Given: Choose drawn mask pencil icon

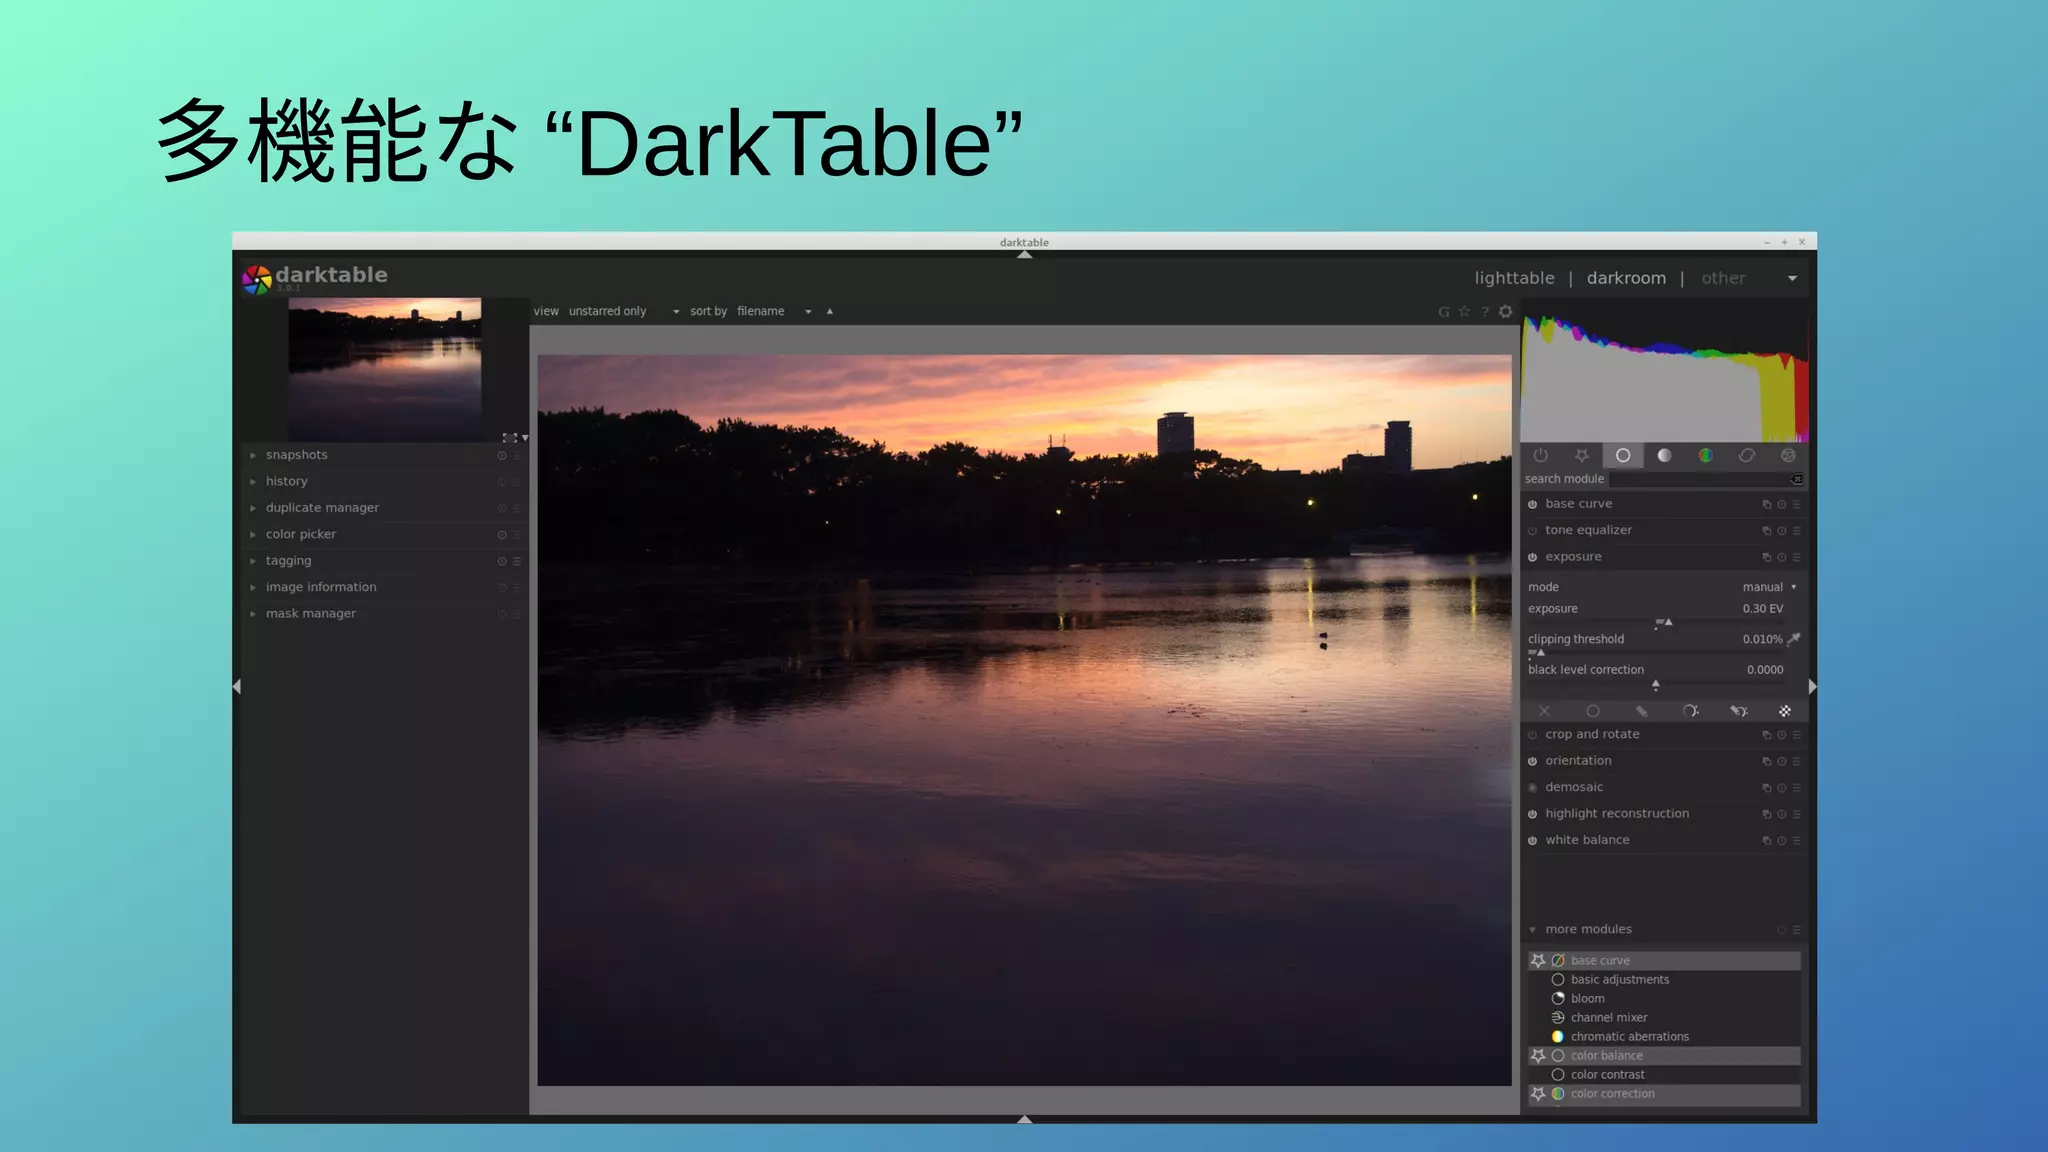Looking at the screenshot, I should pos(1641,711).
